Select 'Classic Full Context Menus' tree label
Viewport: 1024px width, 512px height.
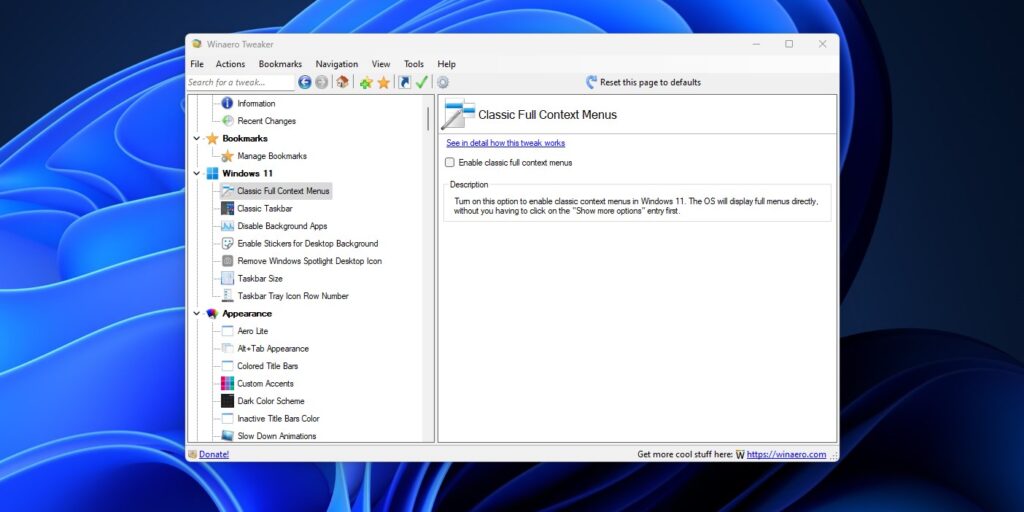pos(283,191)
